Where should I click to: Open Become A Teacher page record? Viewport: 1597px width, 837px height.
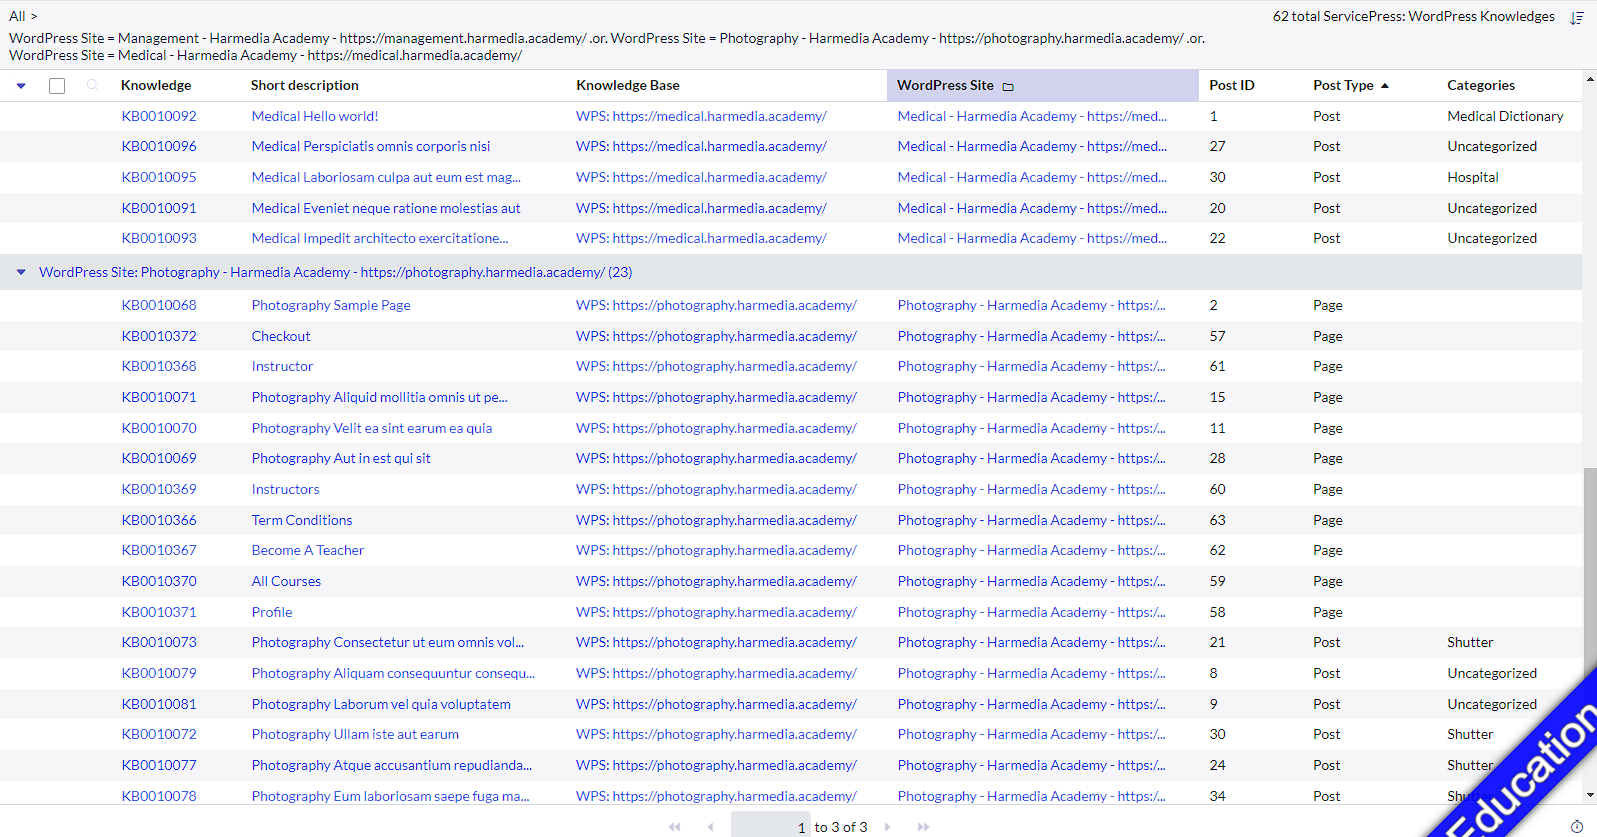point(308,550)
